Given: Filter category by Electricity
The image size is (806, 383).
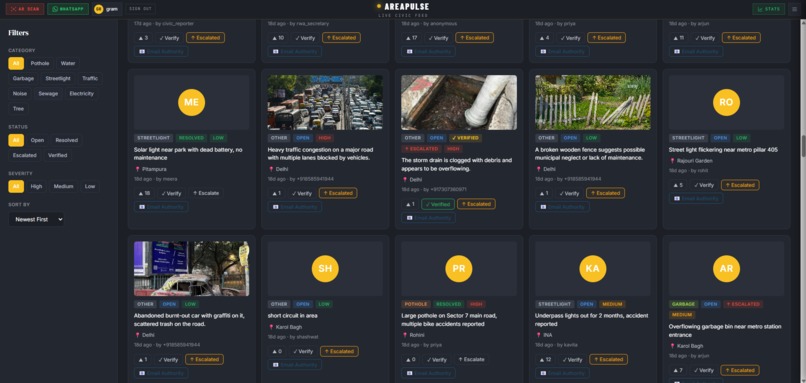Looking at the screenshot, I should coord(82,94).
